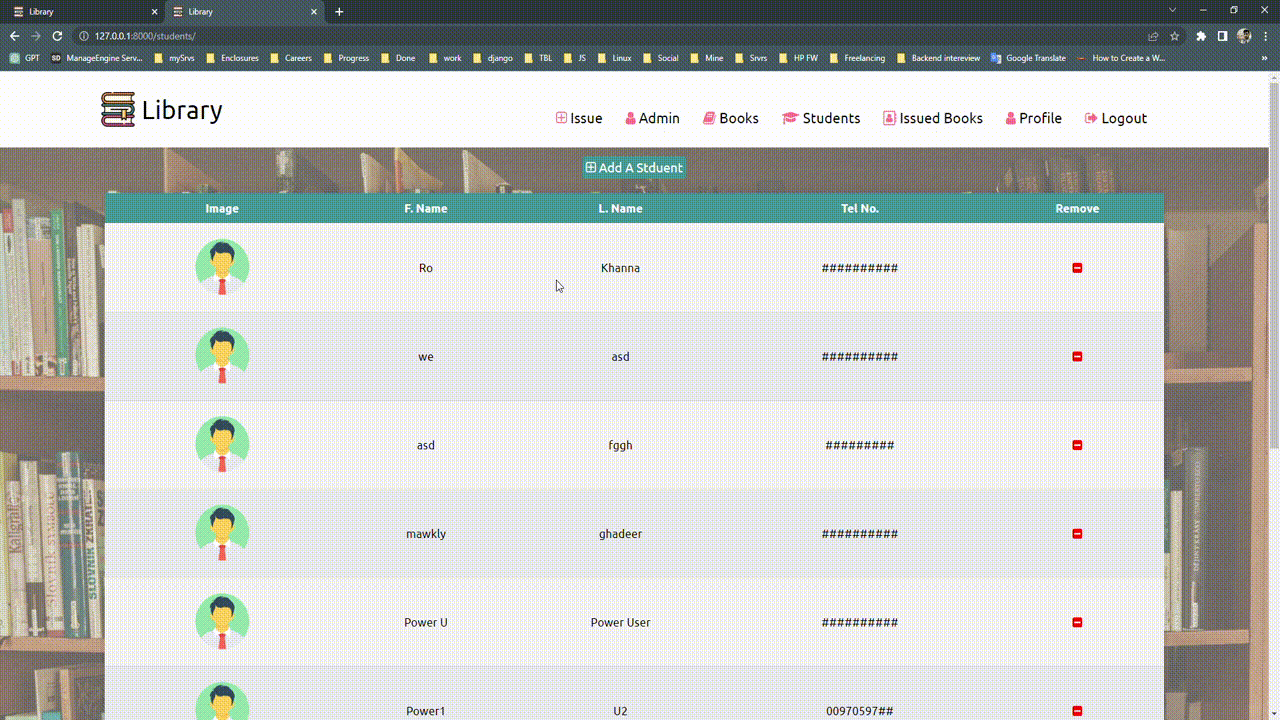Remove student mawkly ghadeer
Screen dimensions: 1280x720
click(1077, 534)
